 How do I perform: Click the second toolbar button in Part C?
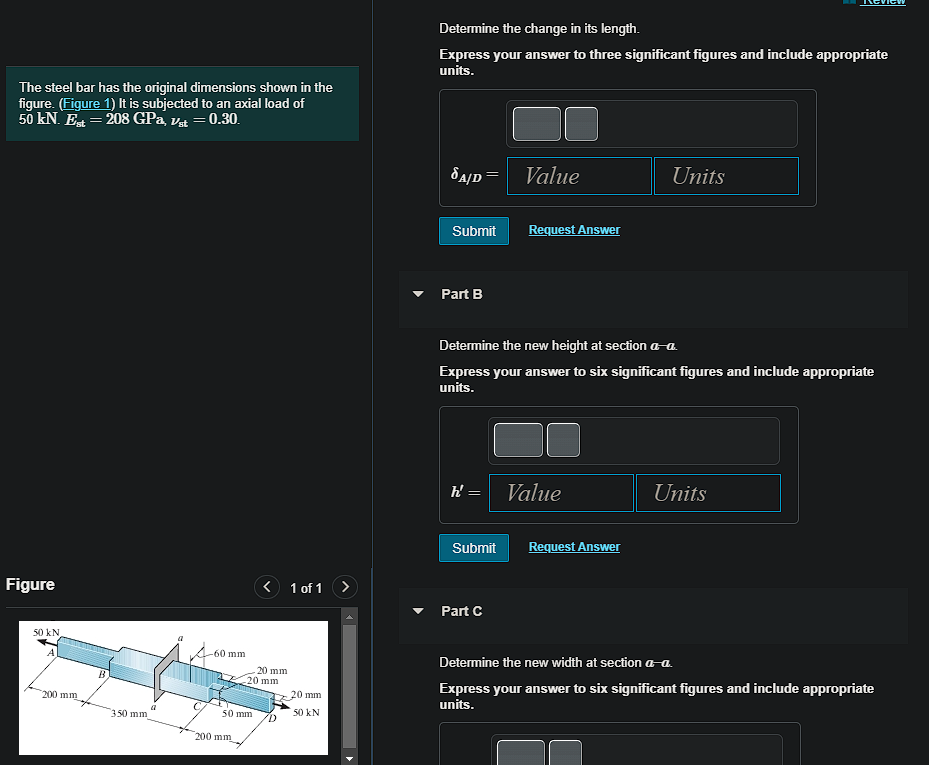click(x=565, y=753)
